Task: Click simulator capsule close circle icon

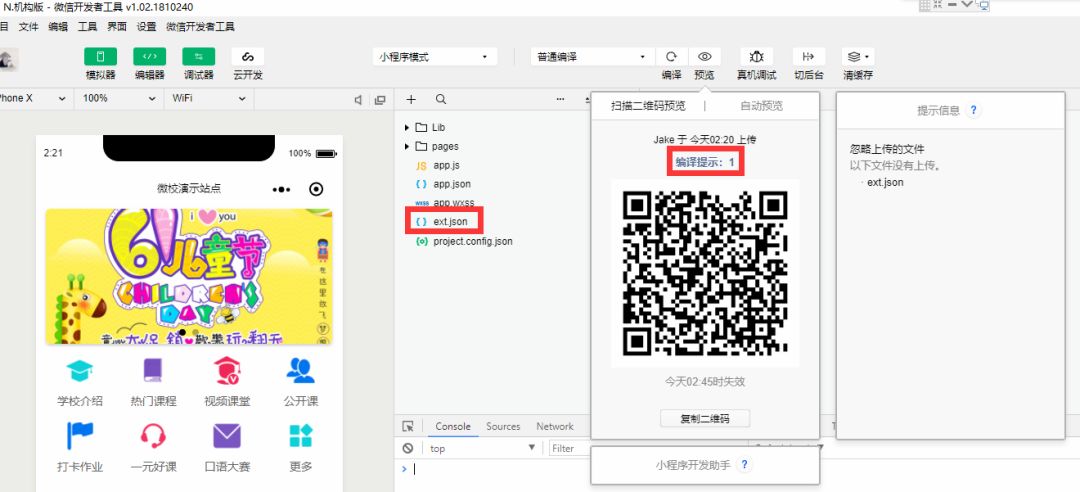Action: [x=316, y=189]
